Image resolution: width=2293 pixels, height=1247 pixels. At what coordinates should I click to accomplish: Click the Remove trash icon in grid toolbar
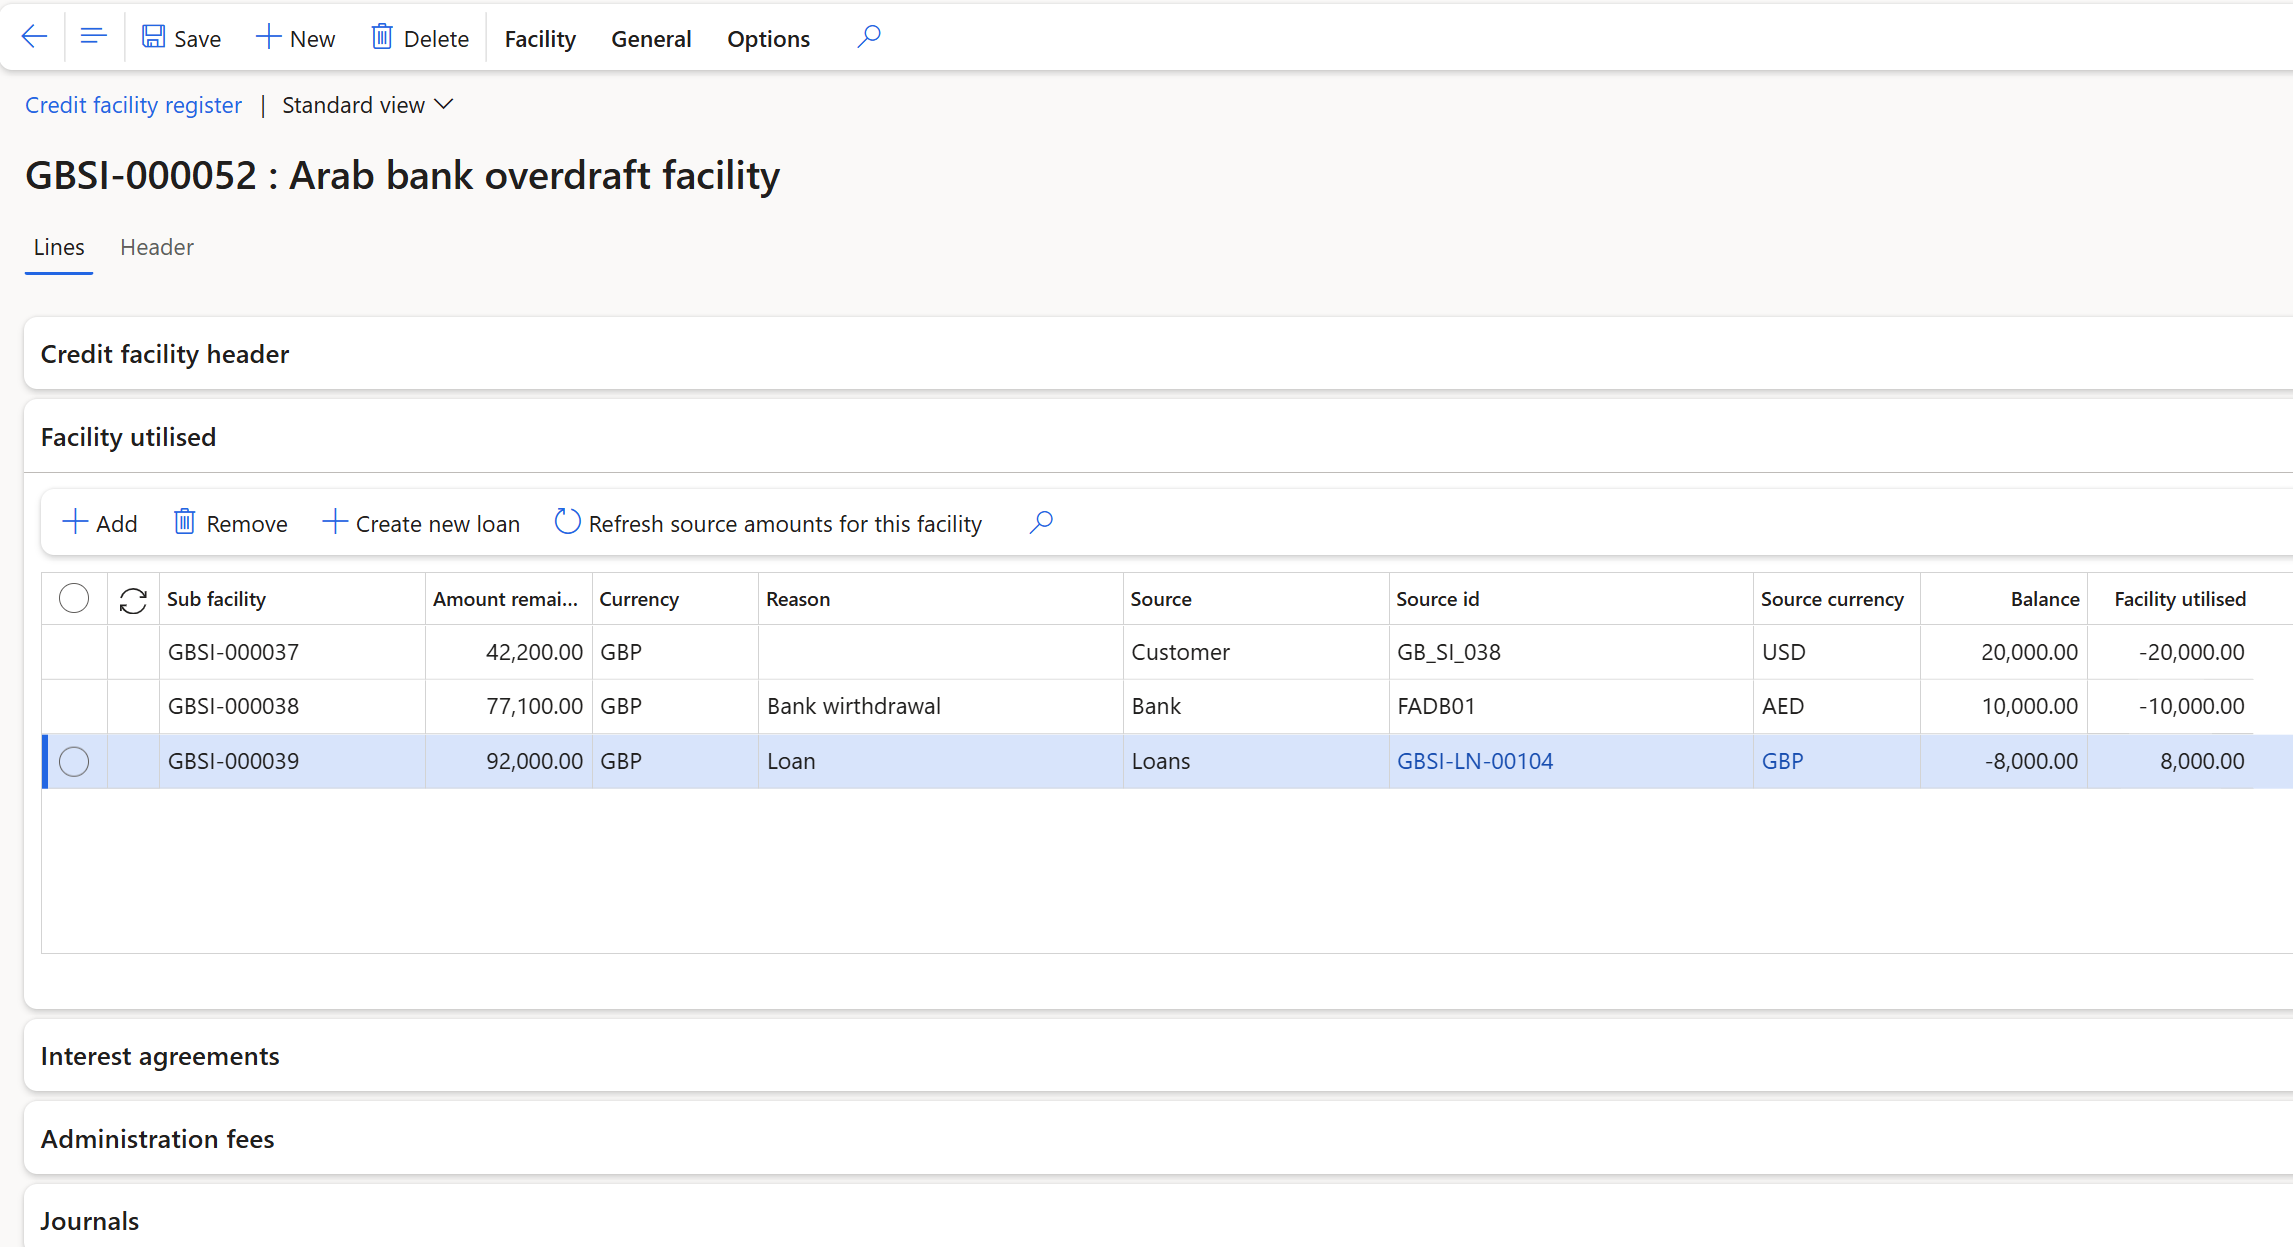[184, 522]
